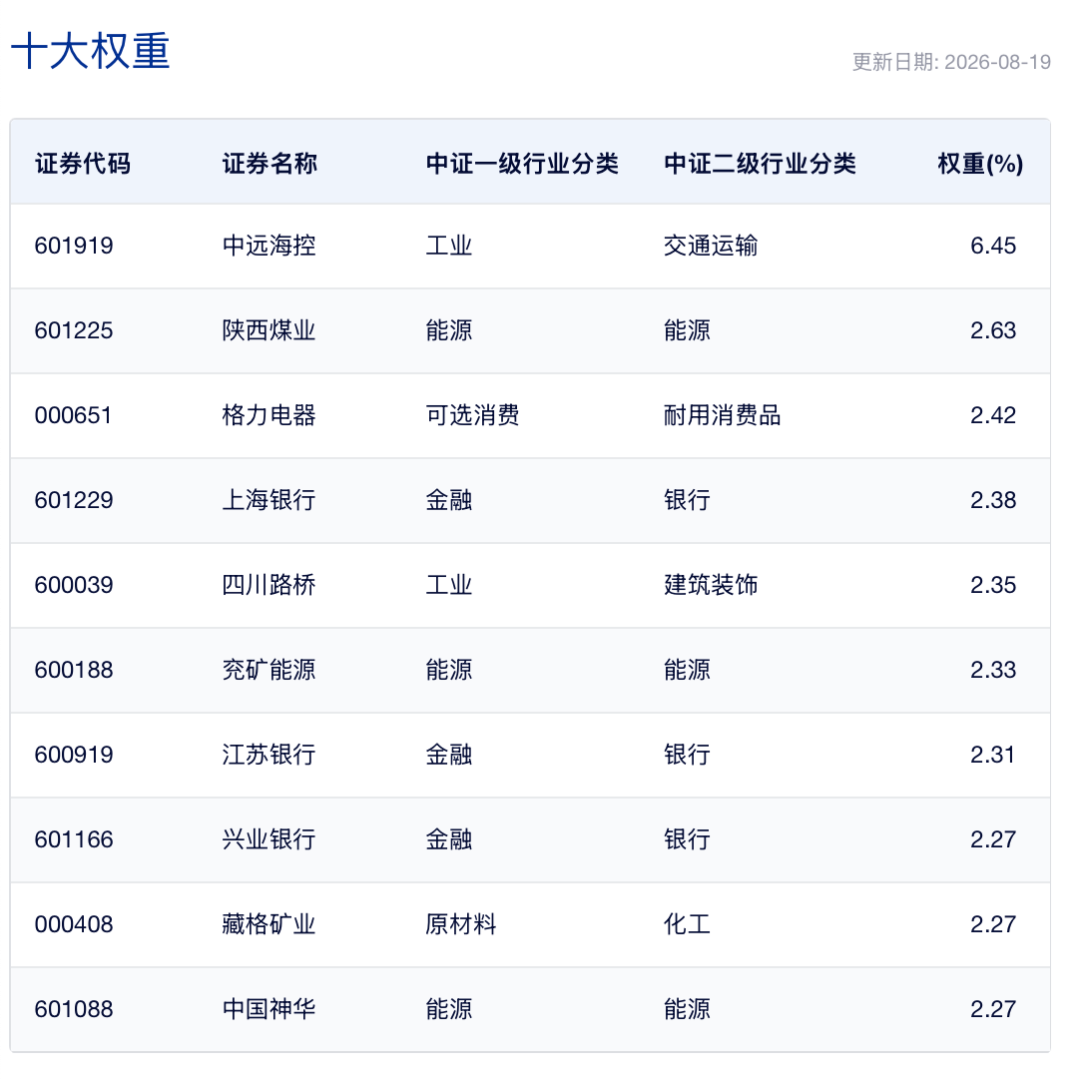1080x1080 pixels.
Task: Click weight 2.27 in the 兴业银行 row
Action: pyautogui.click(x=993, y=840)
